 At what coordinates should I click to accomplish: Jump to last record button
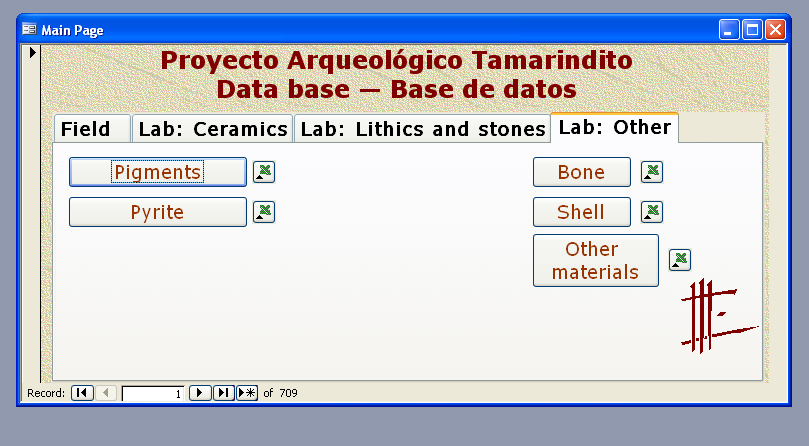(x=224, y=393)
